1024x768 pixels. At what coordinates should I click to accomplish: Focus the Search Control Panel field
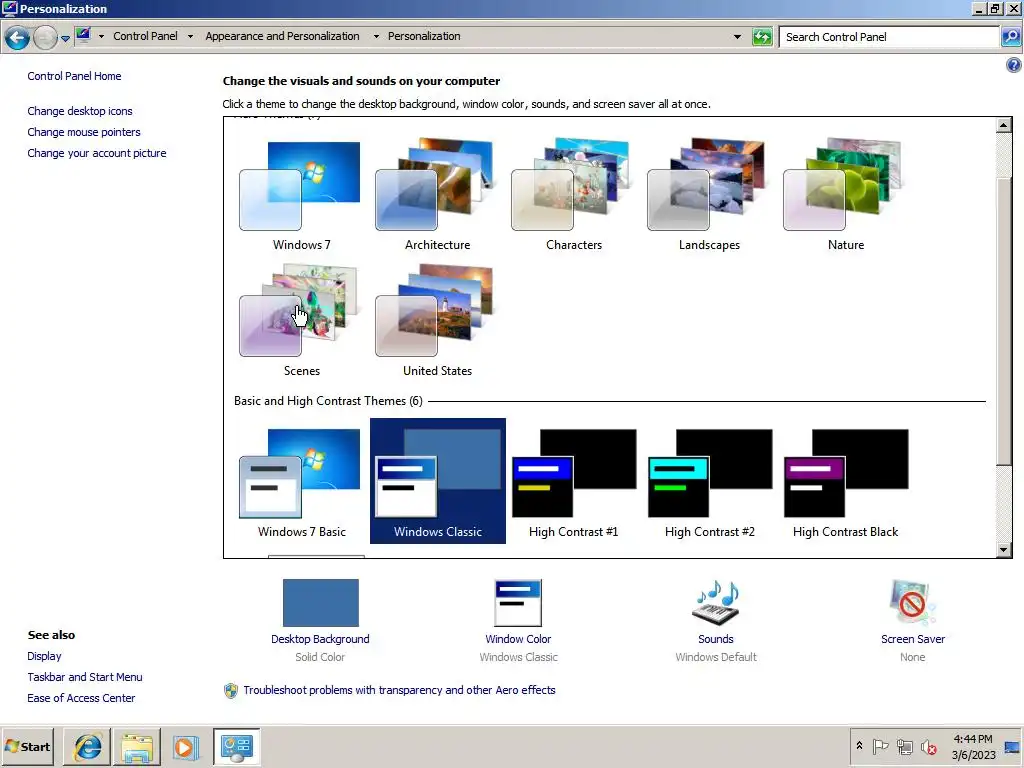point(889,37)
